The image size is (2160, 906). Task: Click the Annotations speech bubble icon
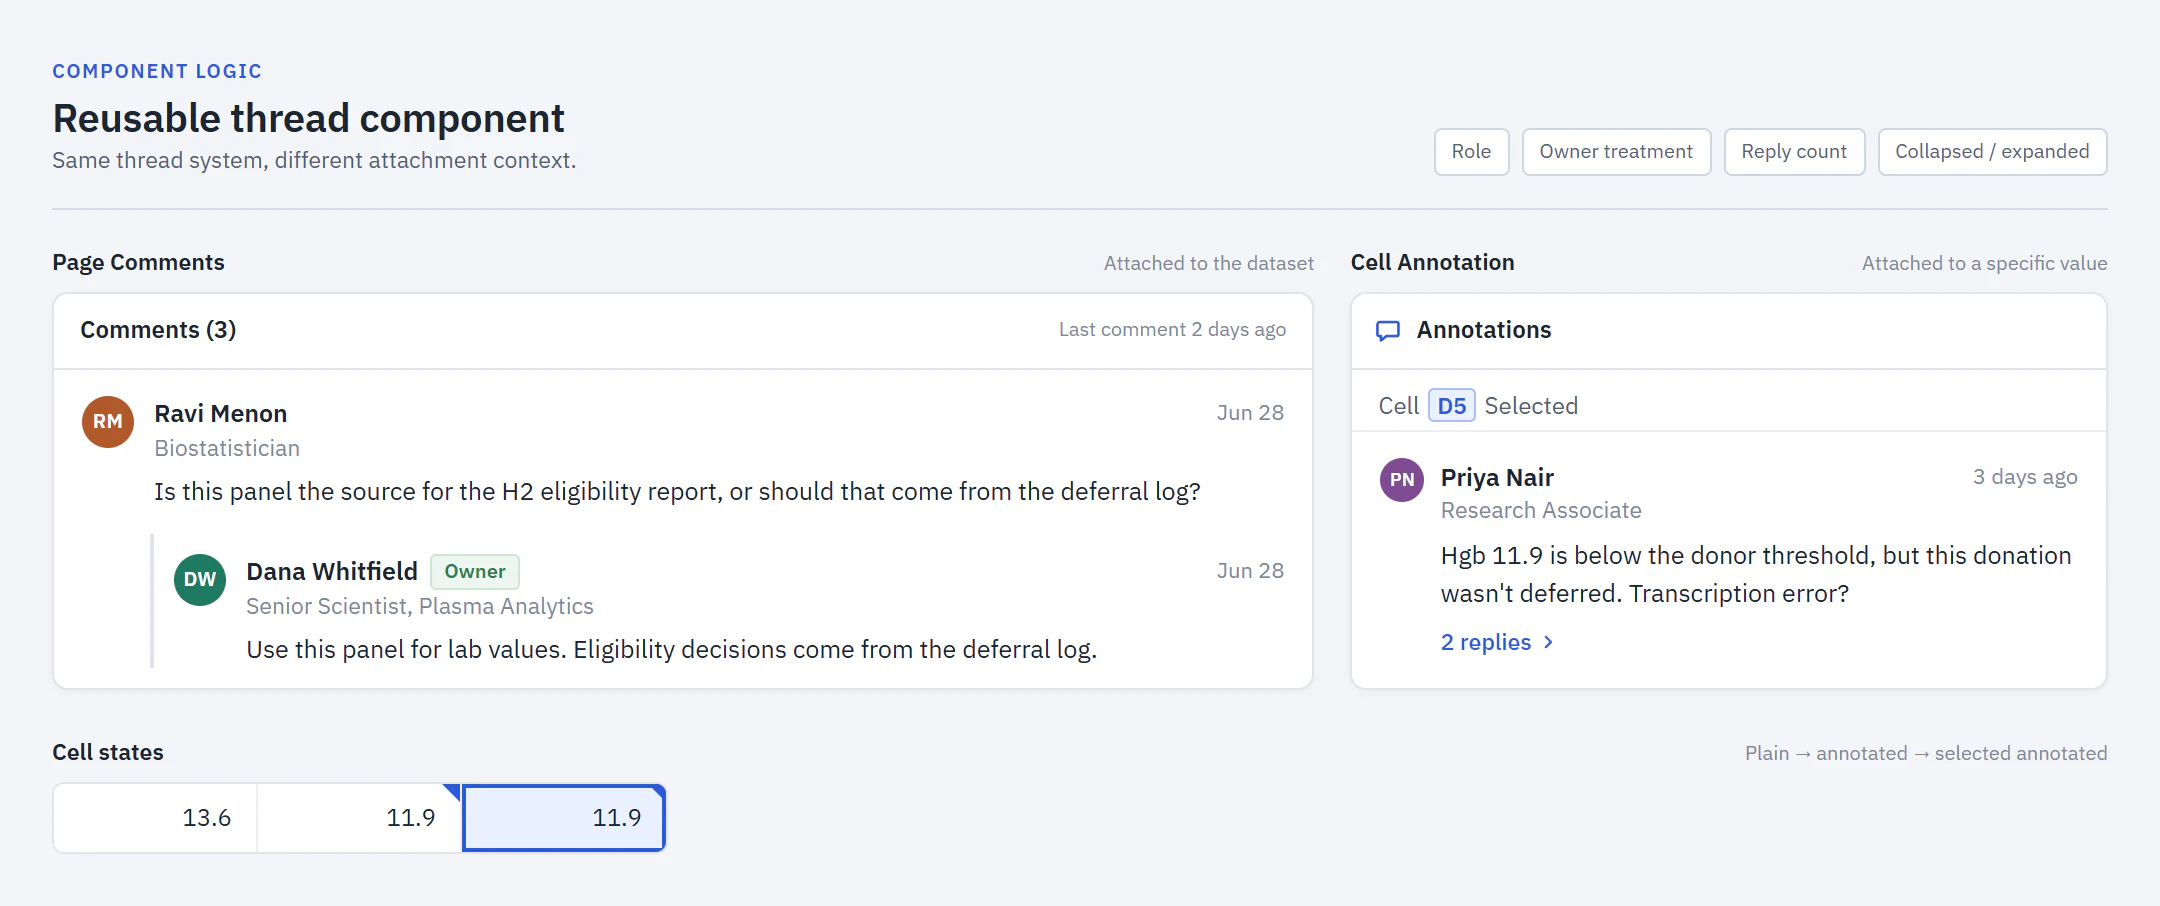pos(1388,331)
